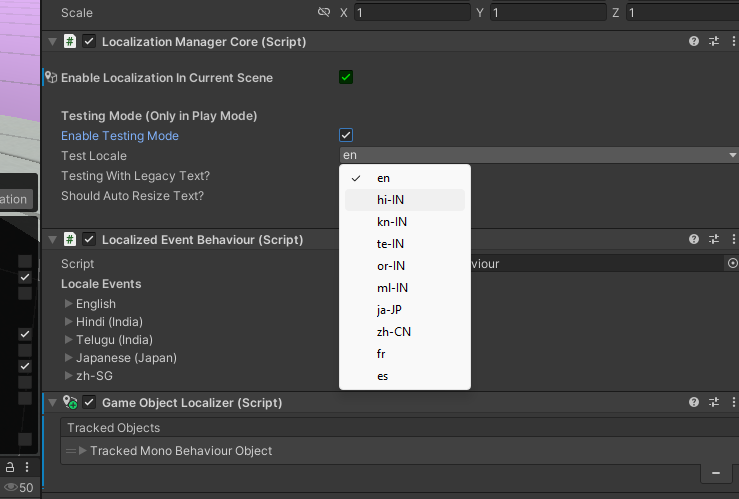Click the Tracked Objects list header
This screenshot has height=499, width=739.
pos(400,427)
